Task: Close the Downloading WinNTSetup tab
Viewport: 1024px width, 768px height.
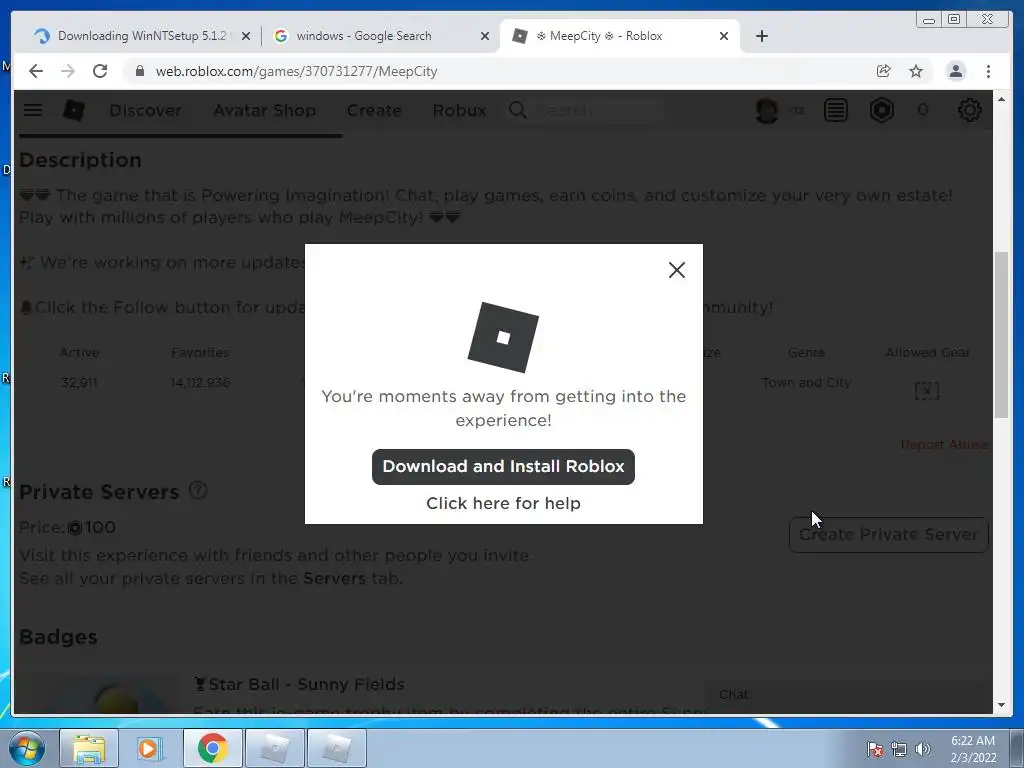Action: (246, 37)
